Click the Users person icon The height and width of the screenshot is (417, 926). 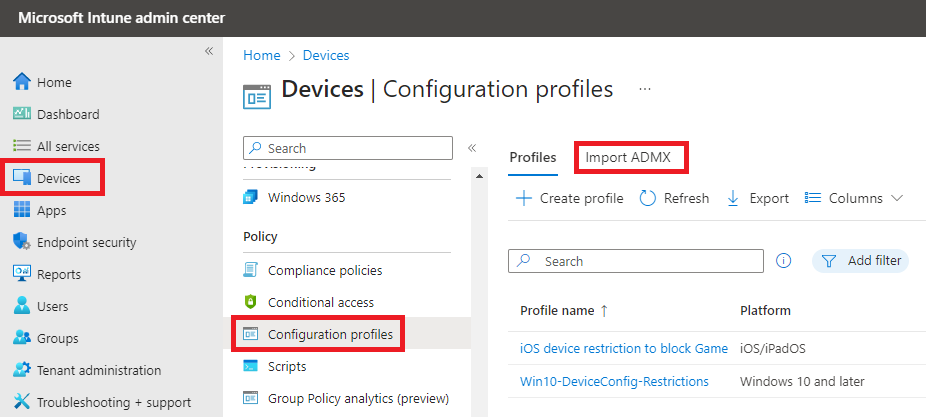tap(22, 306)
